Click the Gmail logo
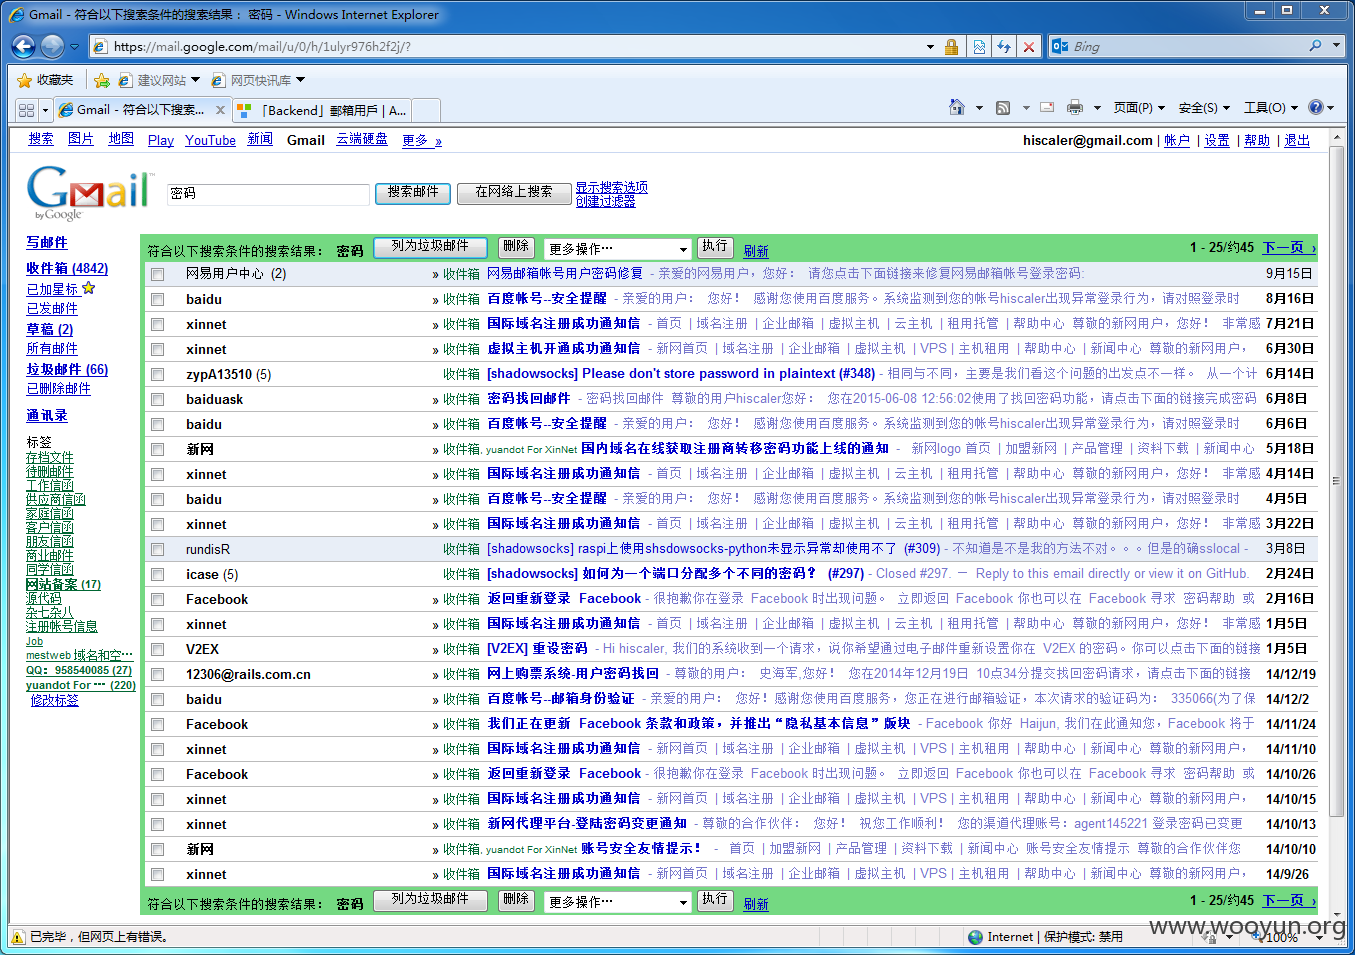This screenshot has height=955, width=1355. pos(88,191)
